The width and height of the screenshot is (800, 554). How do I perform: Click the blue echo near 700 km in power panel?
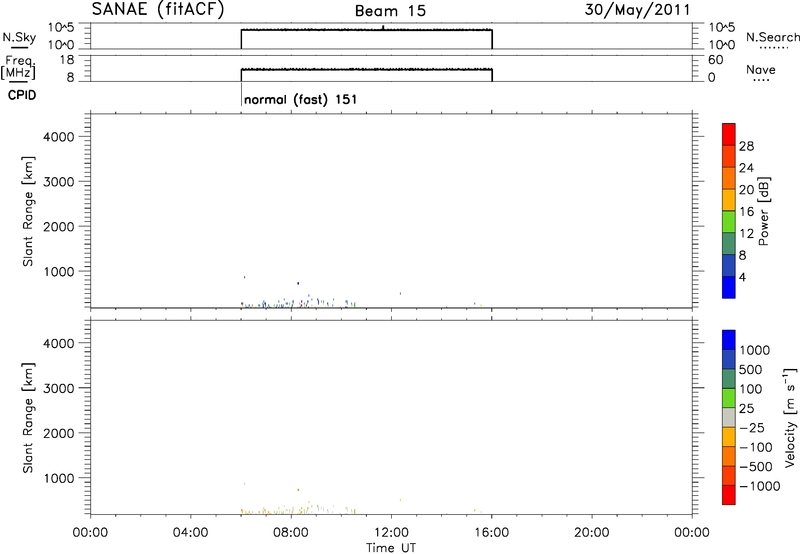(x=298, y=283)
